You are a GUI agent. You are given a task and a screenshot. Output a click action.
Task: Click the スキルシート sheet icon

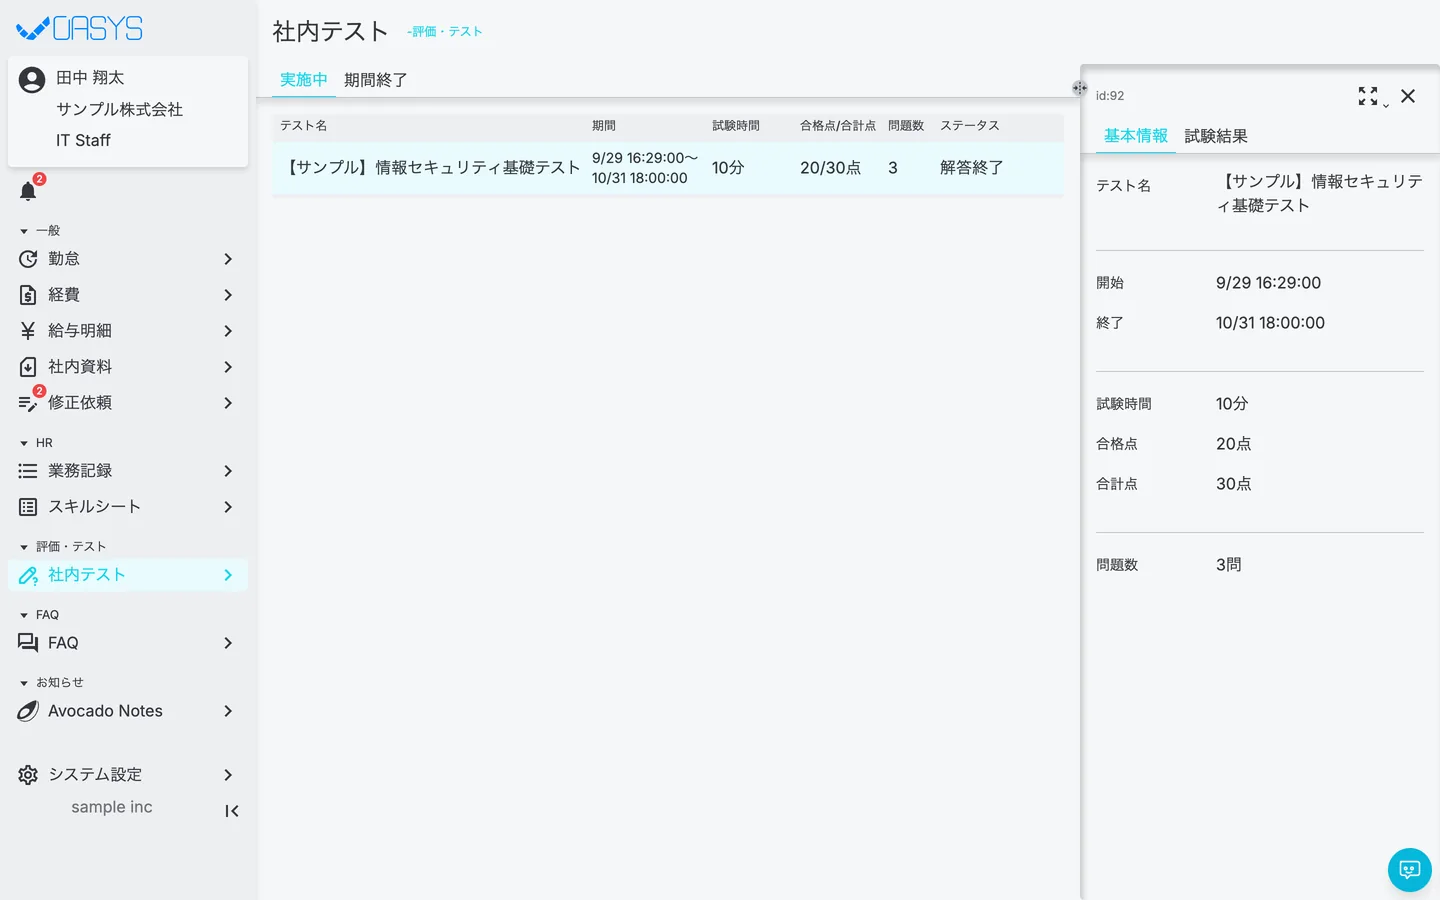(x=28, y=507)
